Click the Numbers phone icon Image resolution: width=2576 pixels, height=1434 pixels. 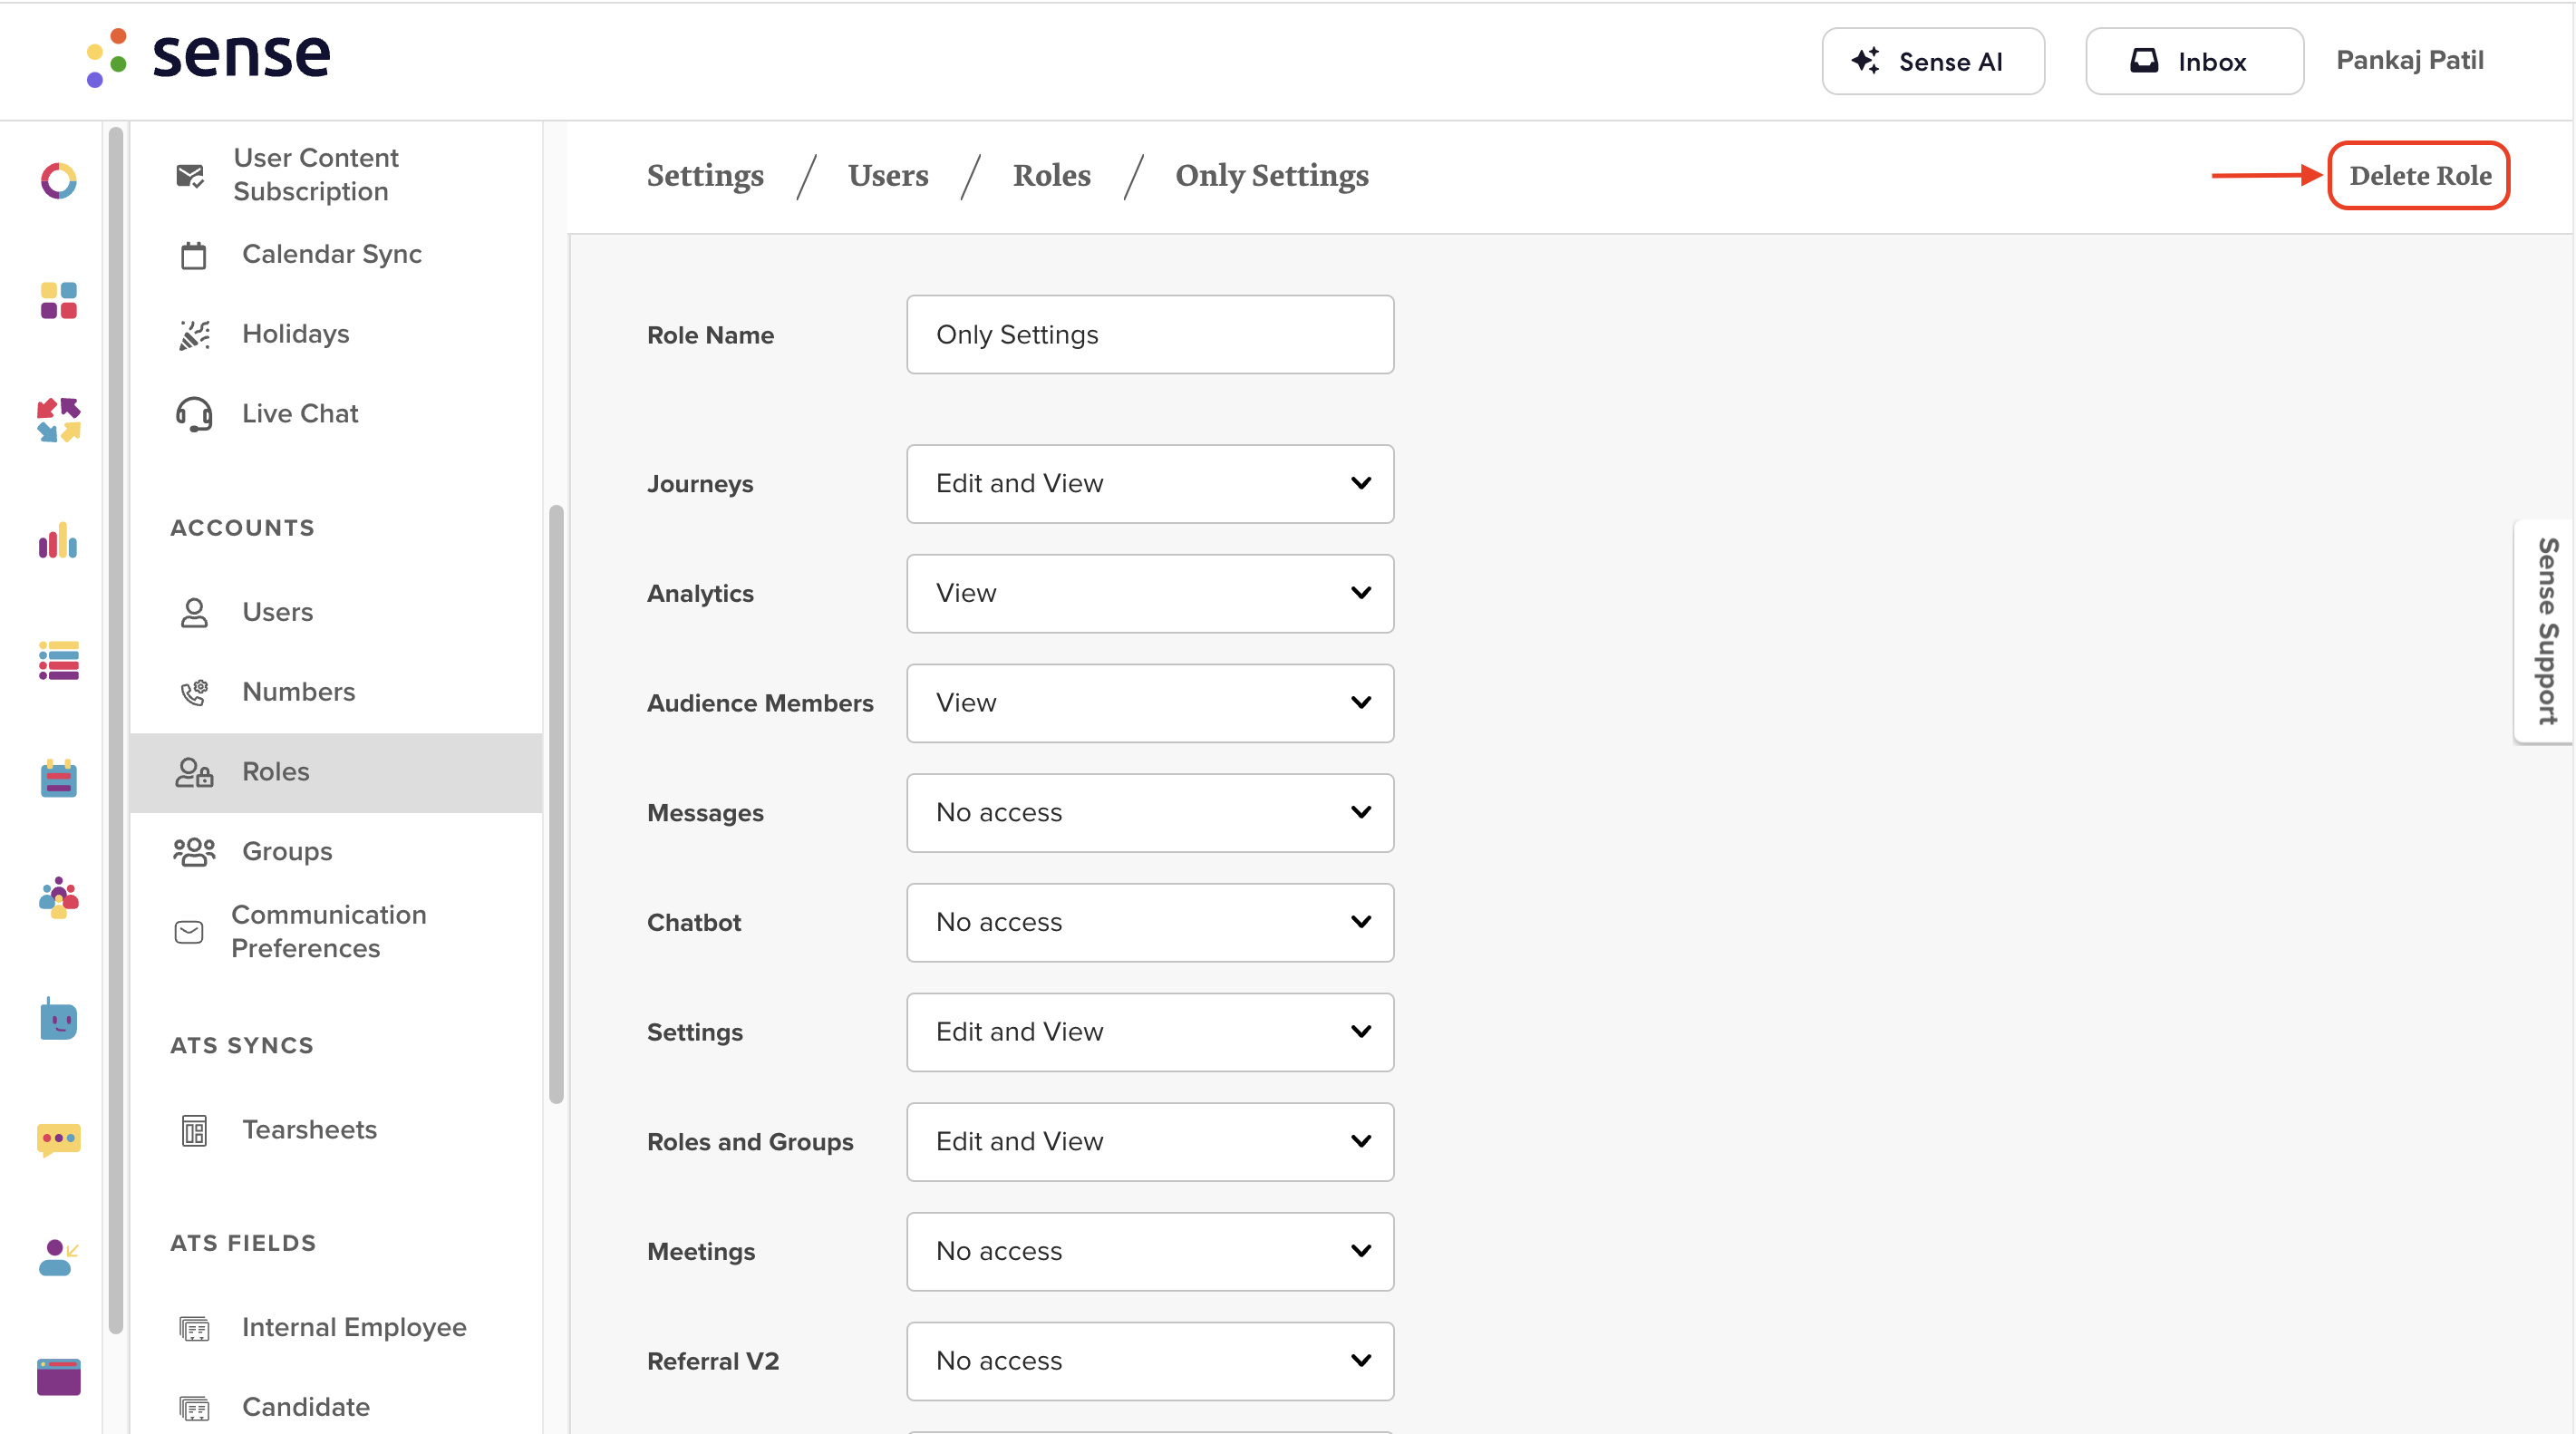click(194, 692)
